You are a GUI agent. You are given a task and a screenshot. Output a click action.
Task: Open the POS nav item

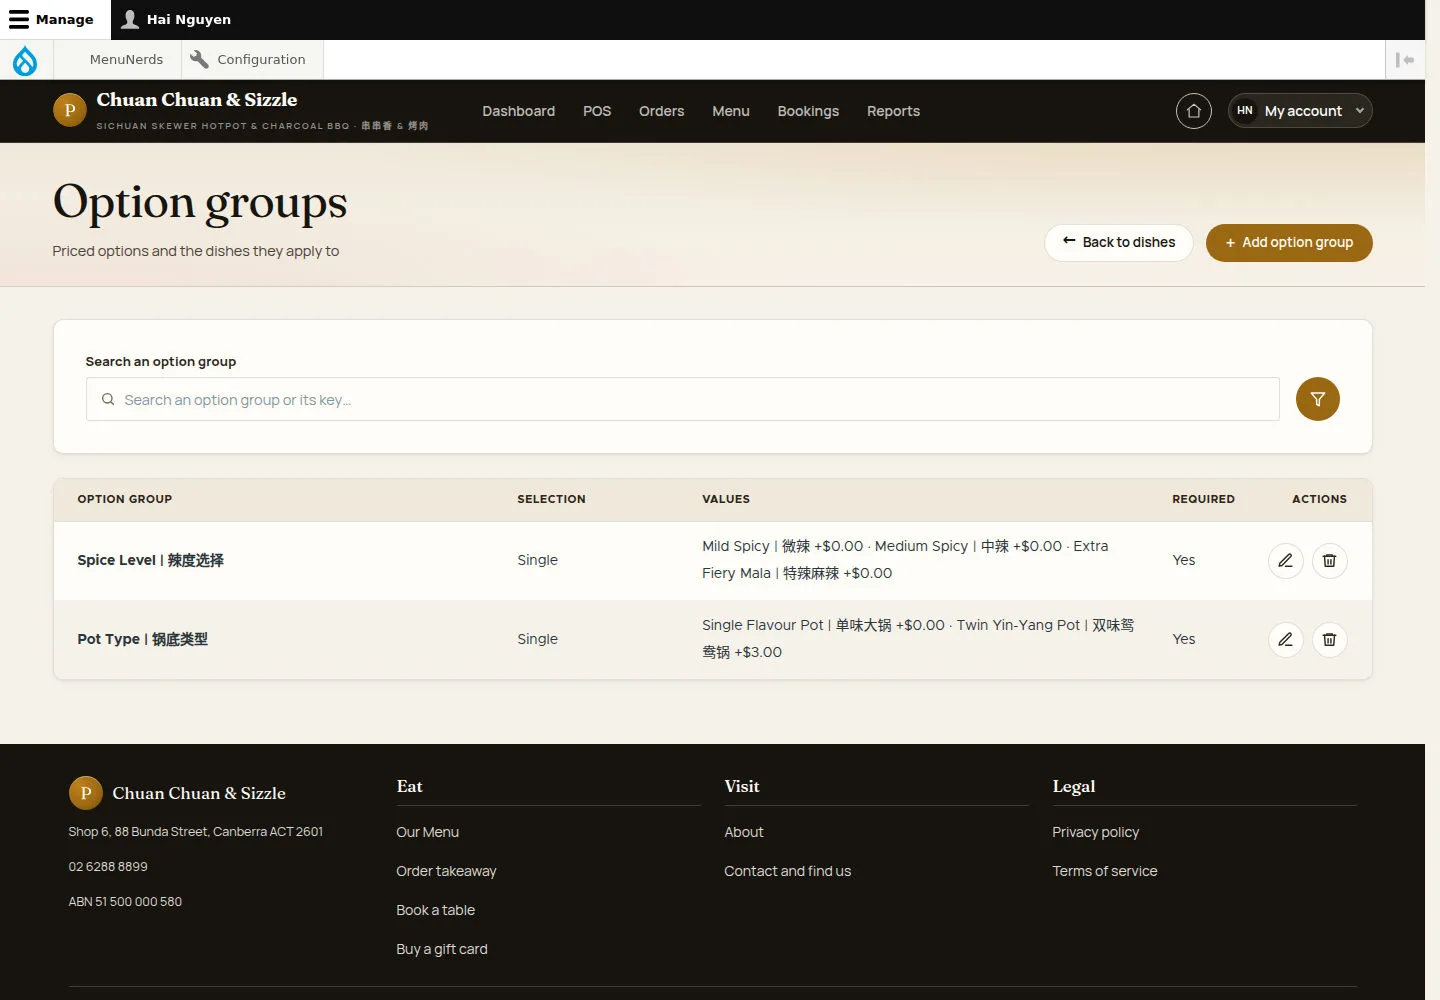597,111
